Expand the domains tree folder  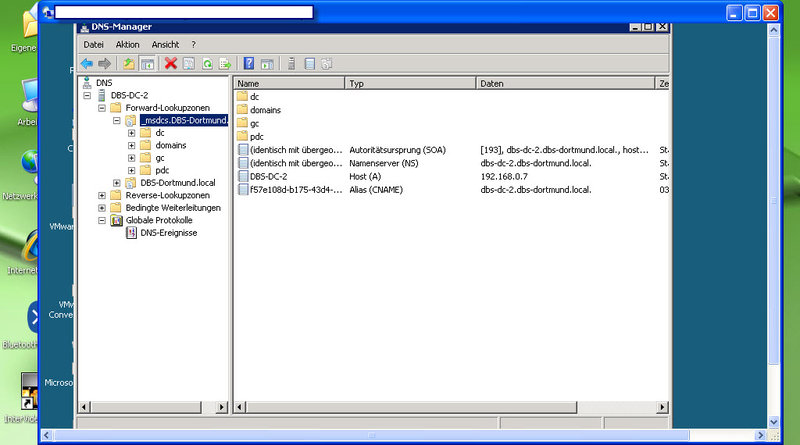click(132, 145)
